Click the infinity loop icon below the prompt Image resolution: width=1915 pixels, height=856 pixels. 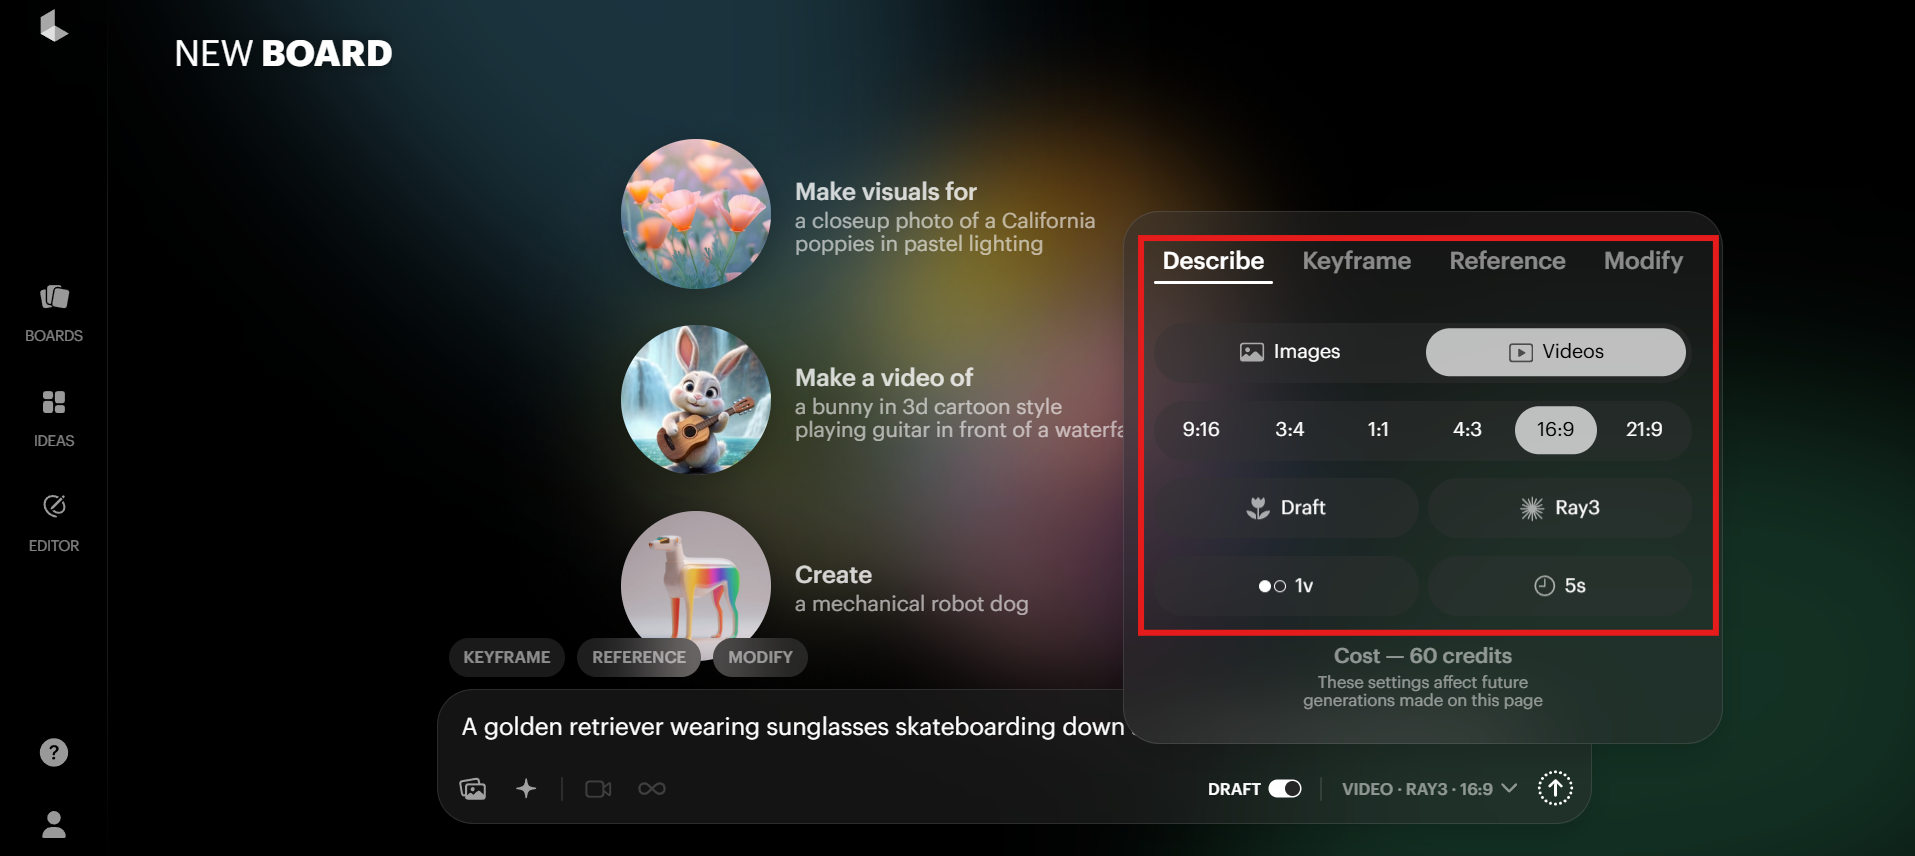652,789
